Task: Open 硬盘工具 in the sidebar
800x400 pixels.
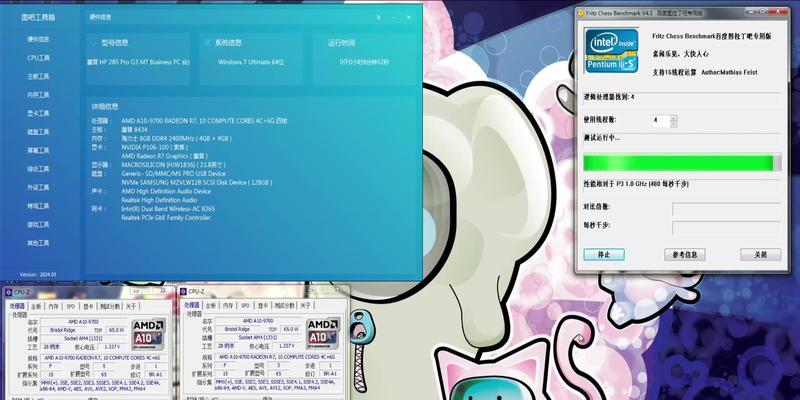Action: pyautogui.click(x=38, y=132)
